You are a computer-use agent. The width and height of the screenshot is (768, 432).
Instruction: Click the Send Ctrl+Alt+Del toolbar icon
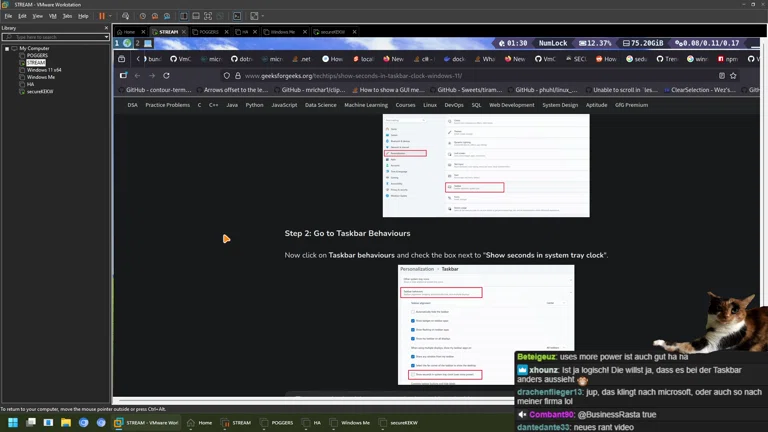(x=125, y=16)
